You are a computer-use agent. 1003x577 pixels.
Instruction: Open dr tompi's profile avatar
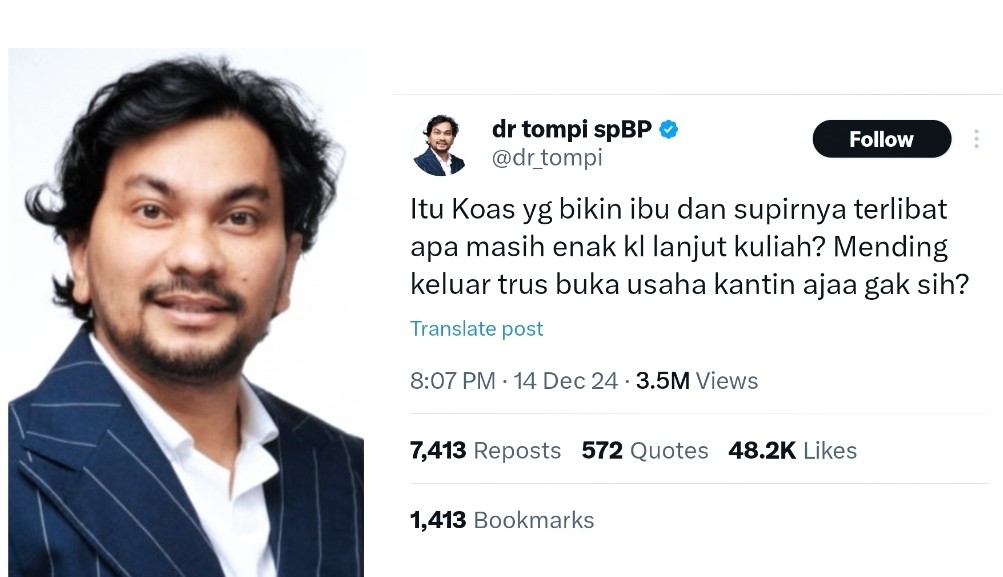click(x=439, y=145)
